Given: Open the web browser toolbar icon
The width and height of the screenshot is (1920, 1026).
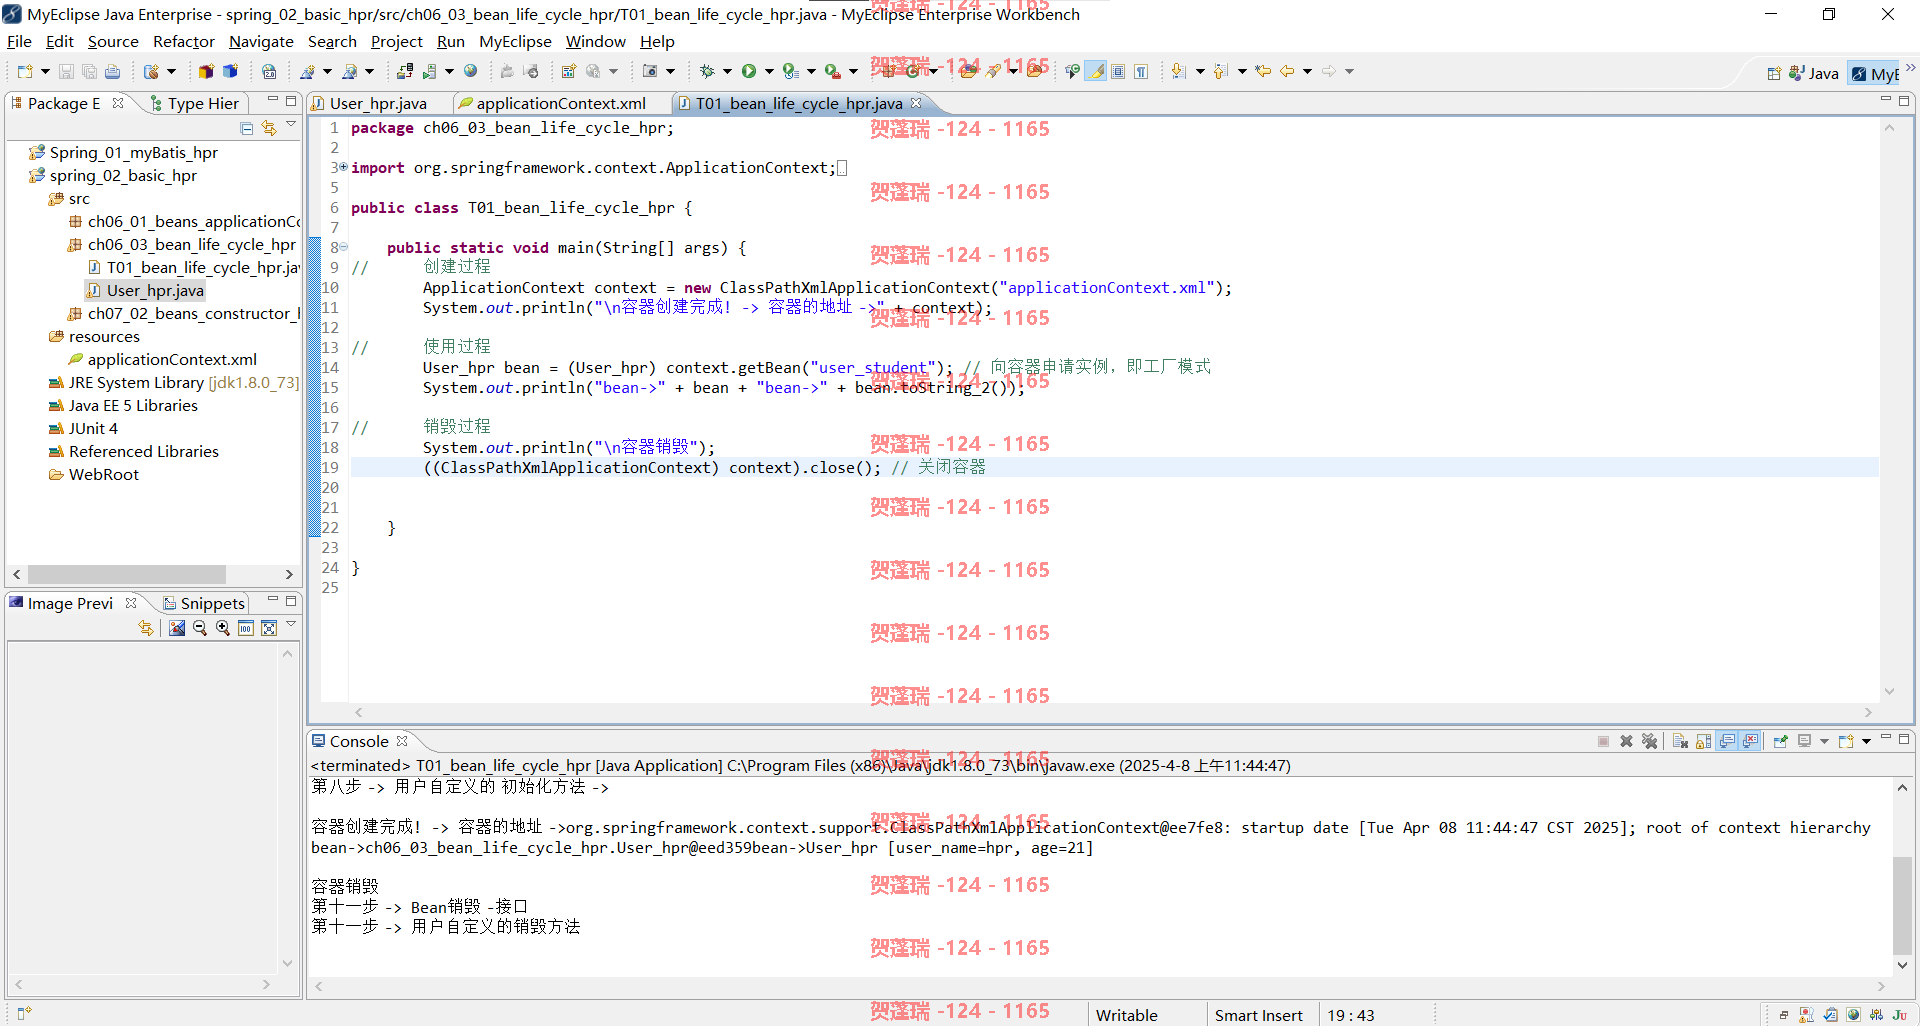Looking at the screenshot, I should 470,71.
